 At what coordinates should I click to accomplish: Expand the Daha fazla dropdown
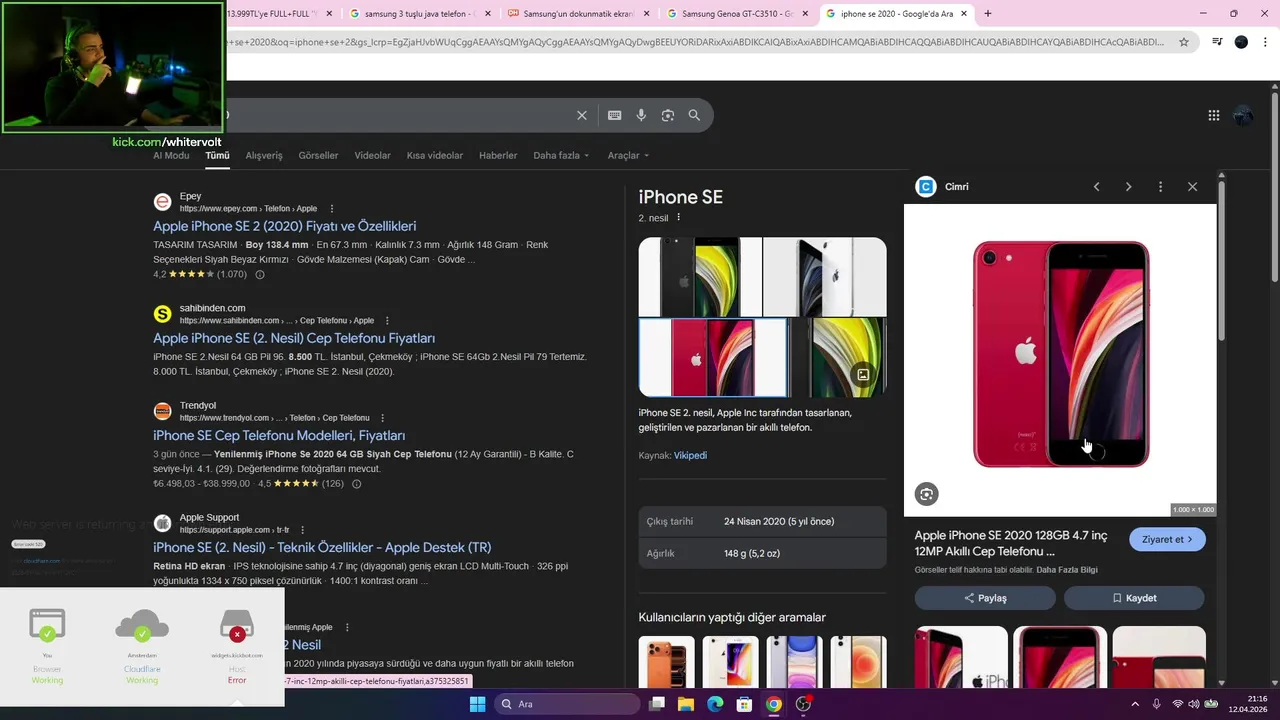561,156
